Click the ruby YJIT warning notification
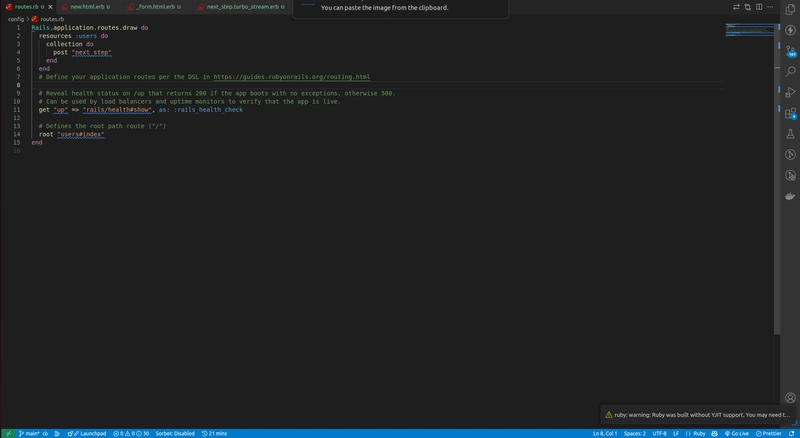Screen dimensions: 800x438 (697, 415)
